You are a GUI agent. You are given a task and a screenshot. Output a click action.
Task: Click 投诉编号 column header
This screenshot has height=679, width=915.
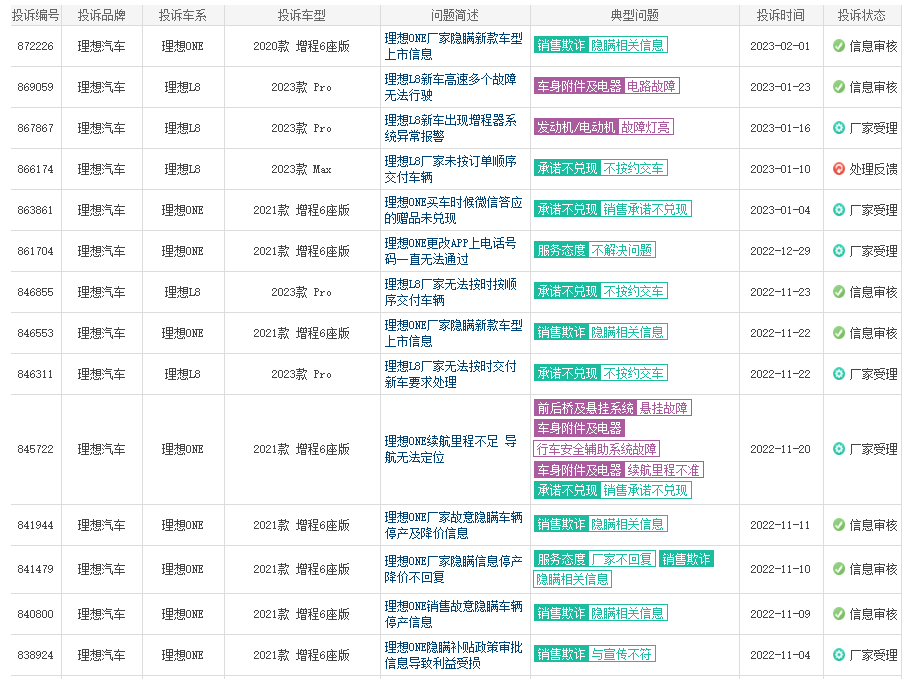pos(36,16)
